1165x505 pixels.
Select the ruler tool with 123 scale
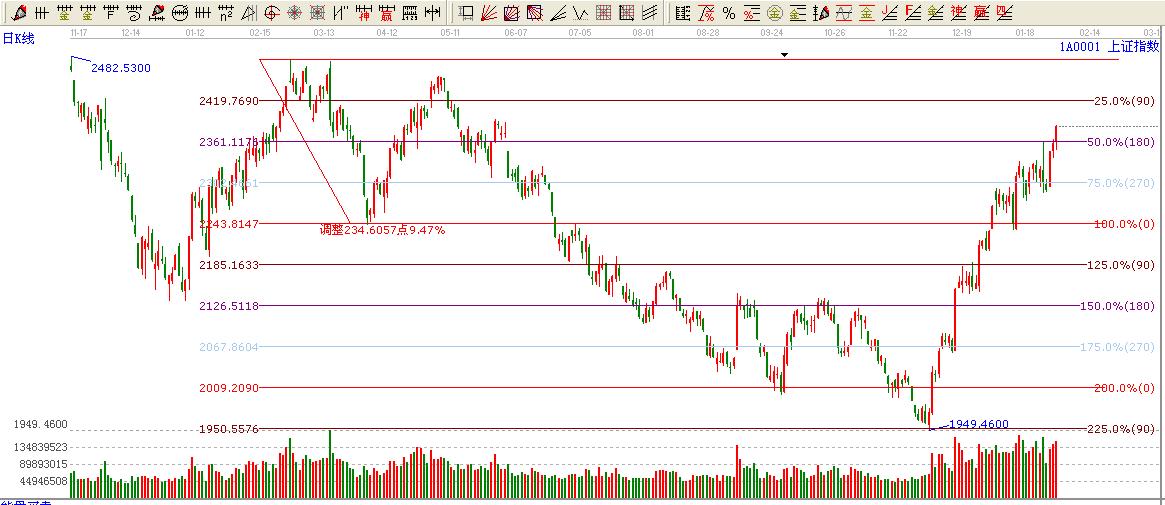click(x=409, y=13)
